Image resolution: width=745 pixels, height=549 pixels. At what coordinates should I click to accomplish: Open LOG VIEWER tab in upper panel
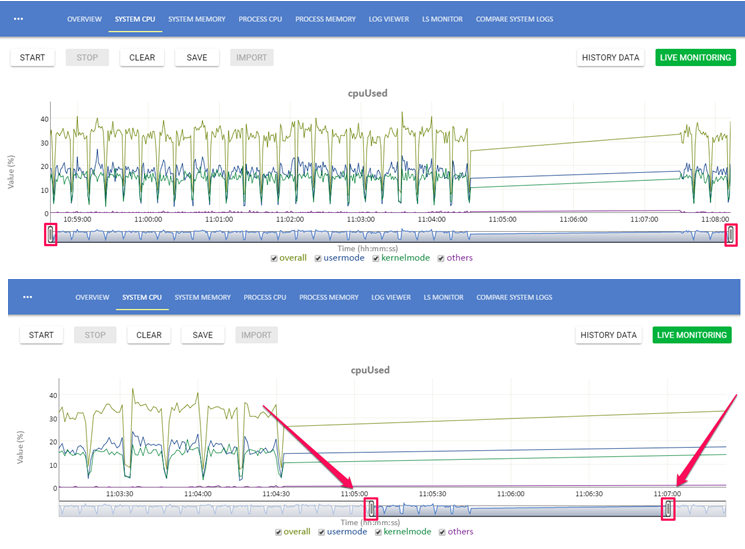pyautogui.click(x=389, y=19)
